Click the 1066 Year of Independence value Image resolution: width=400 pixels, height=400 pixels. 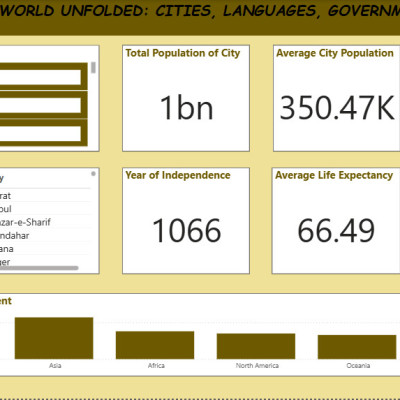[187, 230]
